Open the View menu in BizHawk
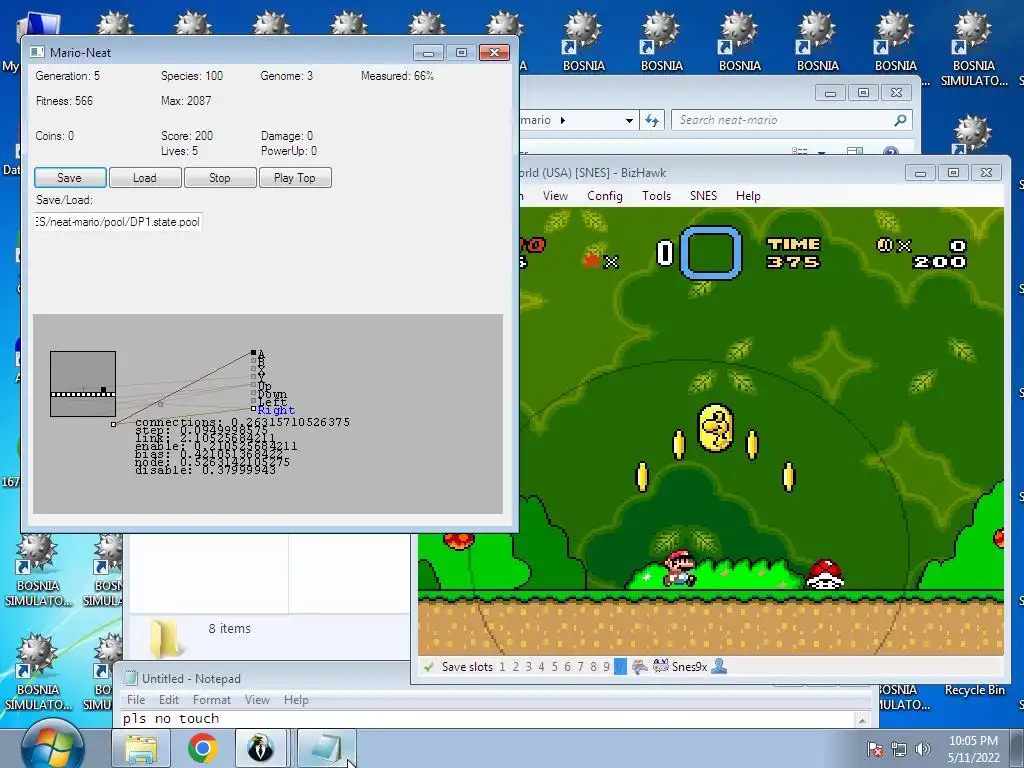Screen dimensions: 1024x768 (x=555, y=196)
